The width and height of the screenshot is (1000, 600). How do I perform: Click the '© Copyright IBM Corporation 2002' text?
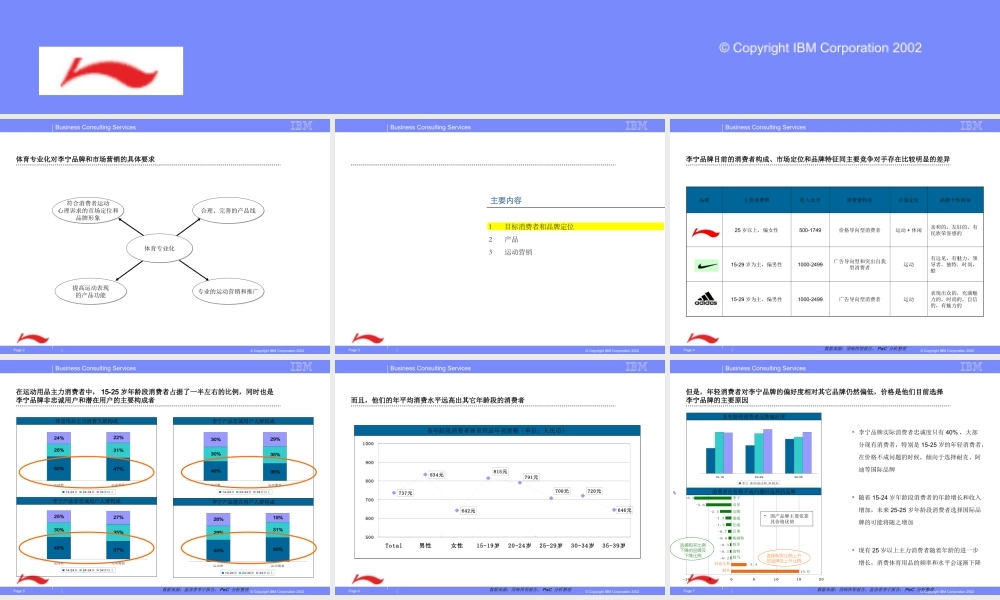click(x=820, y=47)
